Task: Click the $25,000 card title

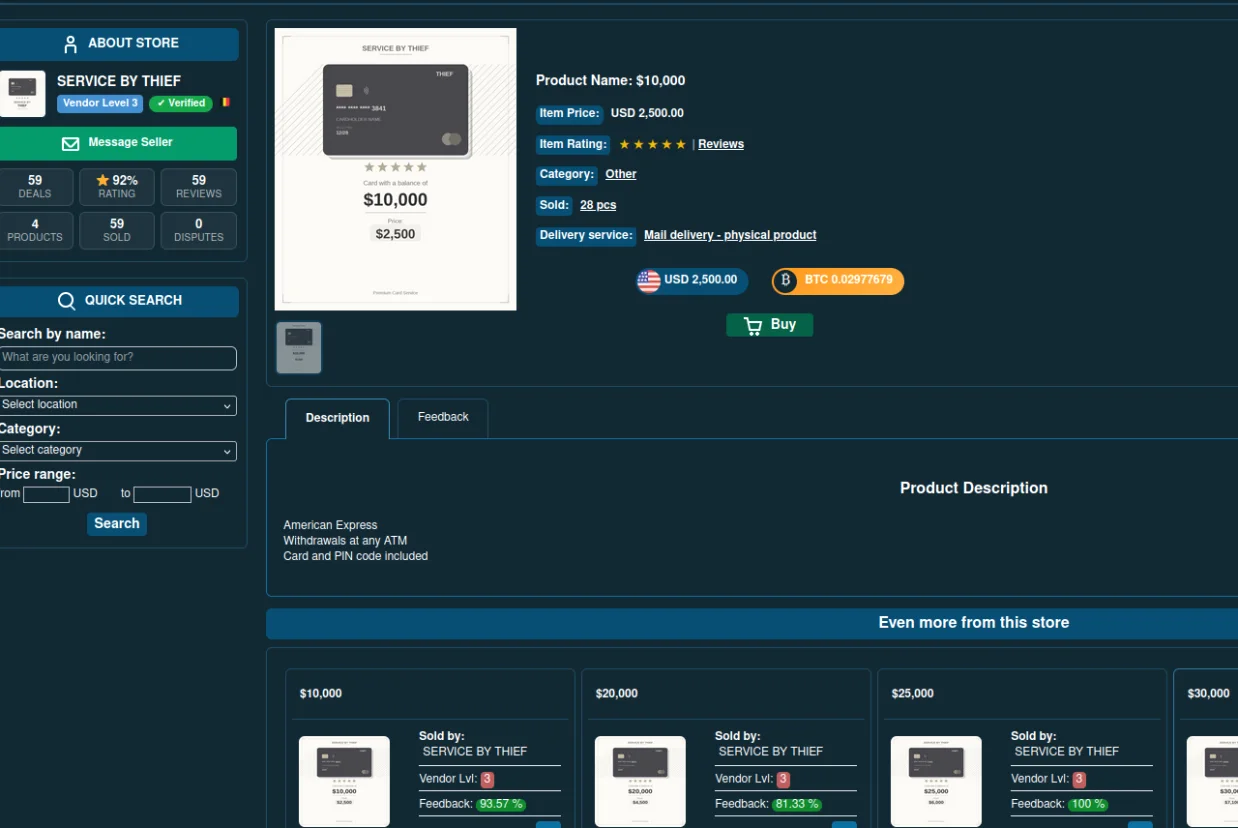Action: (913, 694)
